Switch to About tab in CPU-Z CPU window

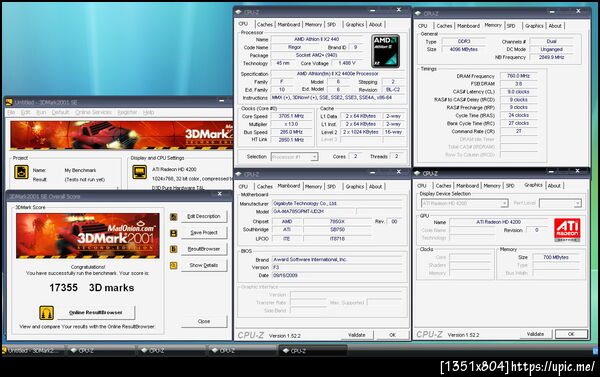pos(375,24)
